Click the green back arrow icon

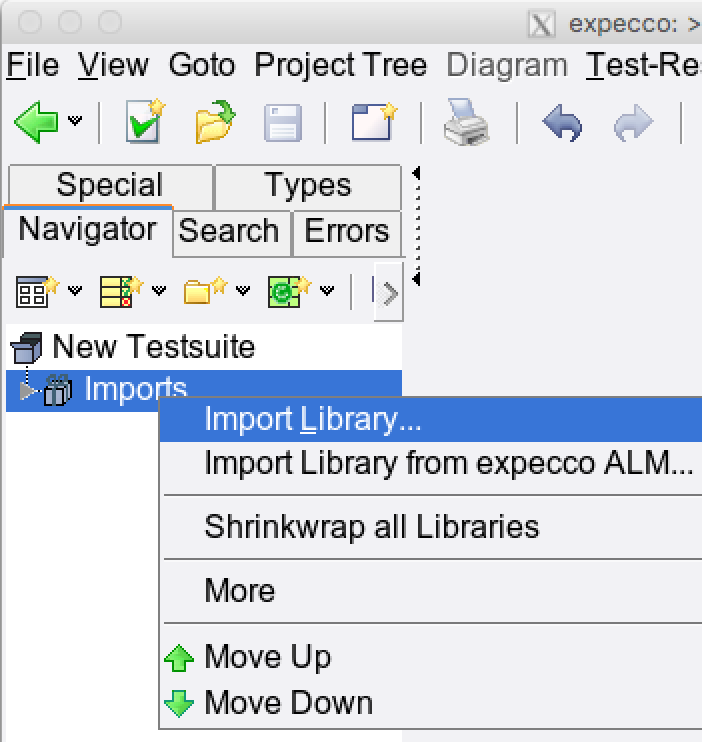click(36, 124)
